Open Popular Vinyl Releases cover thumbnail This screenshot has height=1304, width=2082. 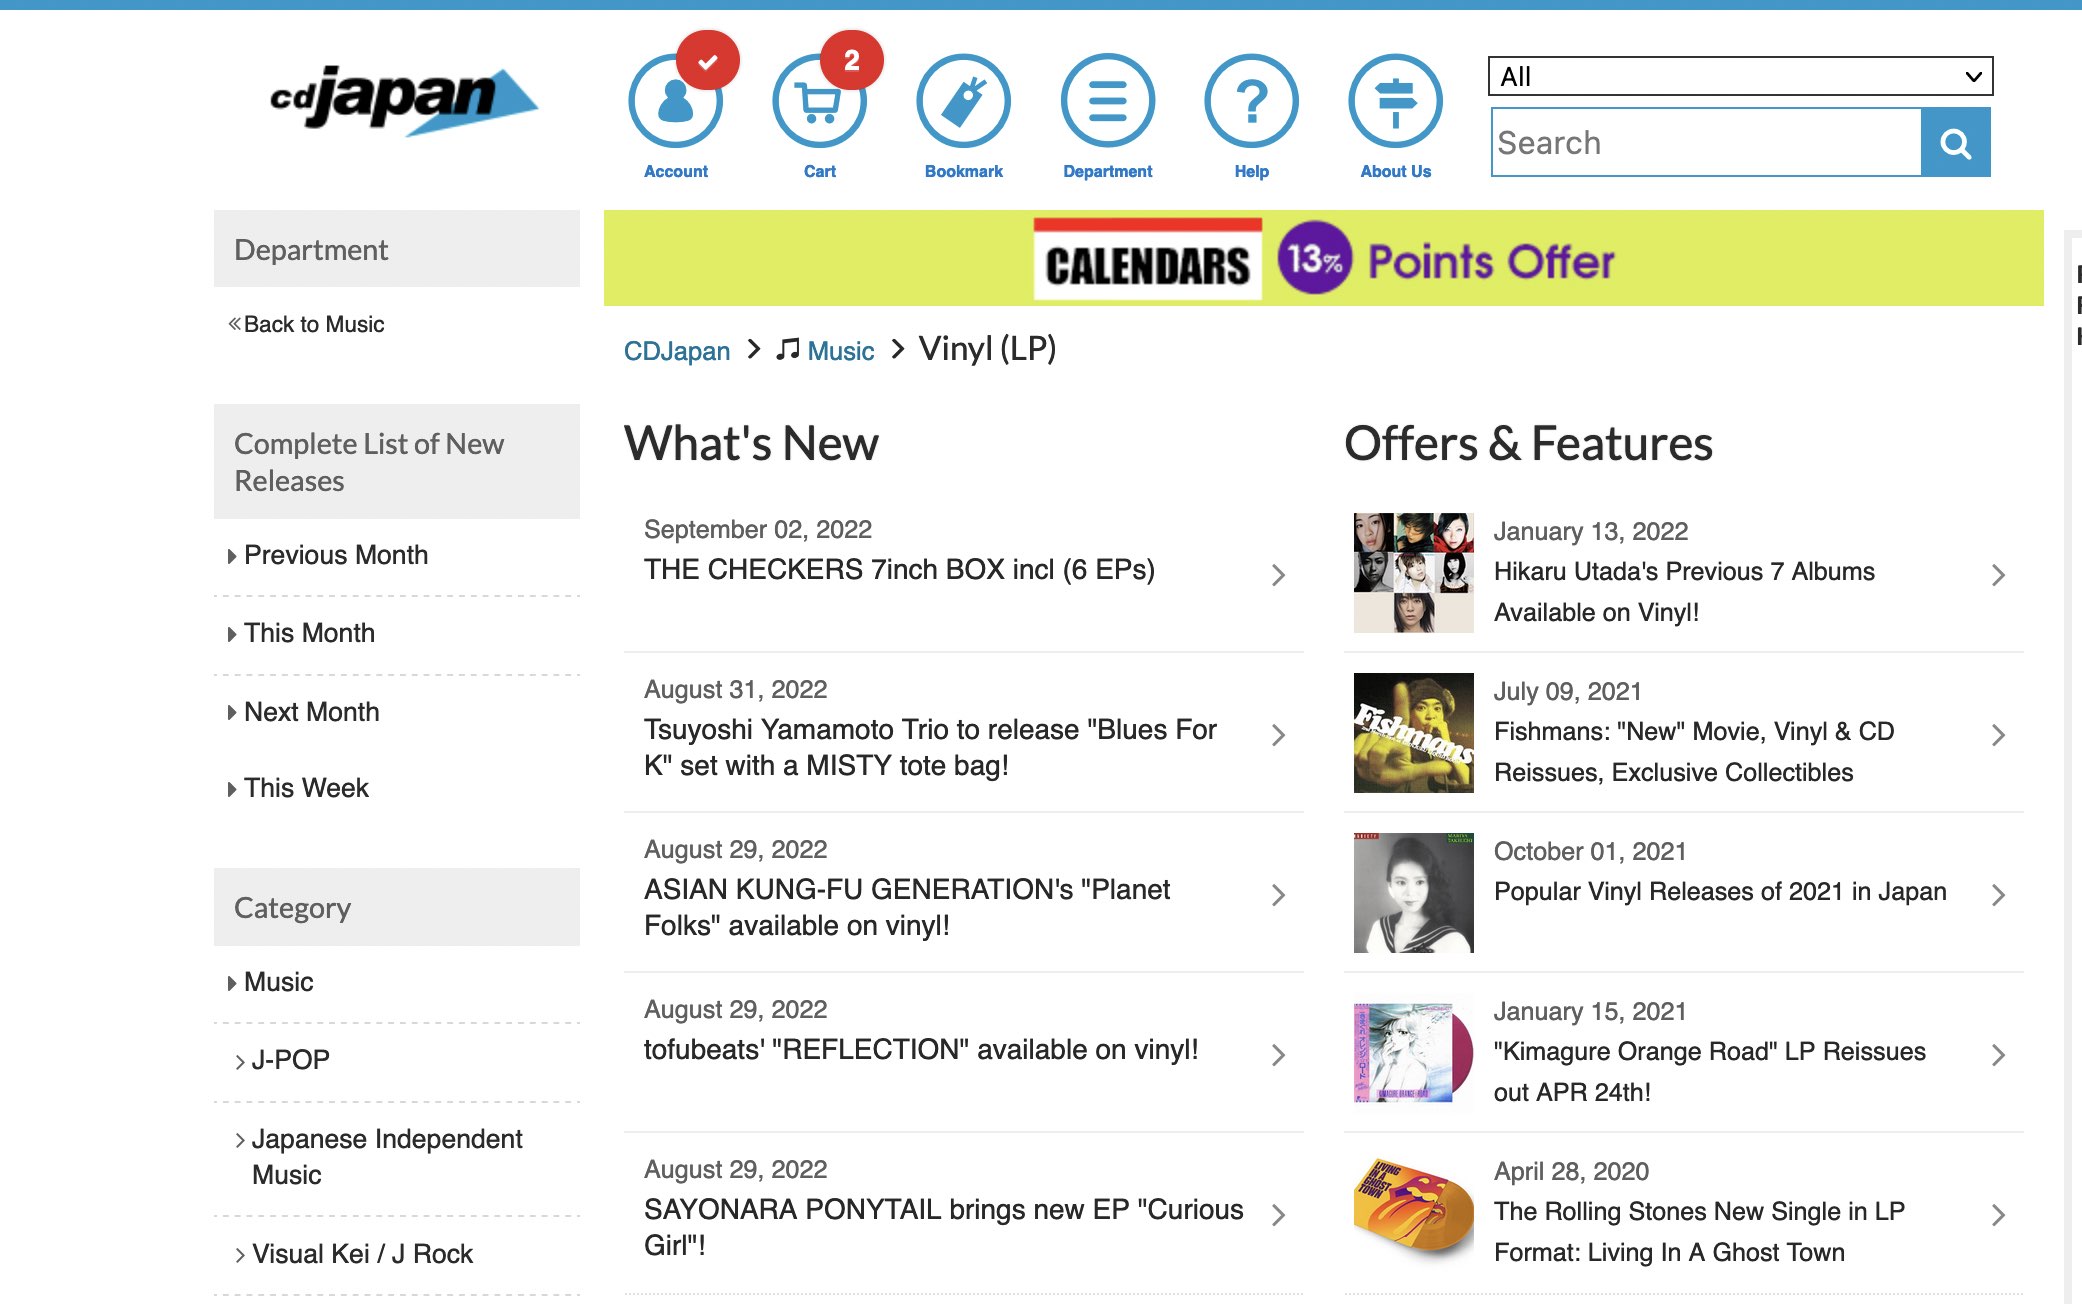pyautogui.click(x=1413, y=893)
